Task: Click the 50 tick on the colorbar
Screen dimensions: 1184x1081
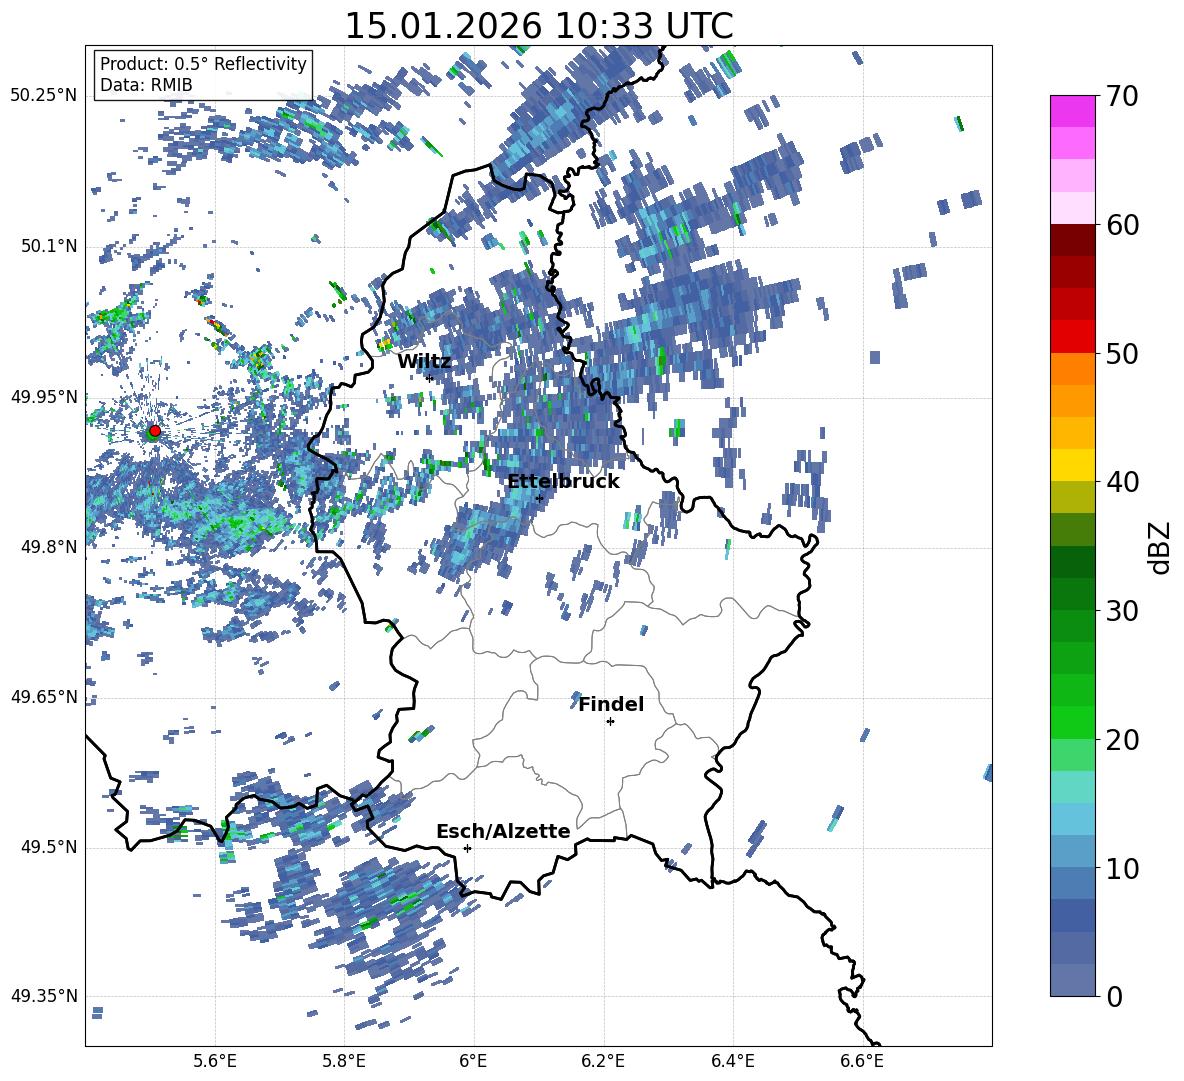Action: [x=1122, y=354]
